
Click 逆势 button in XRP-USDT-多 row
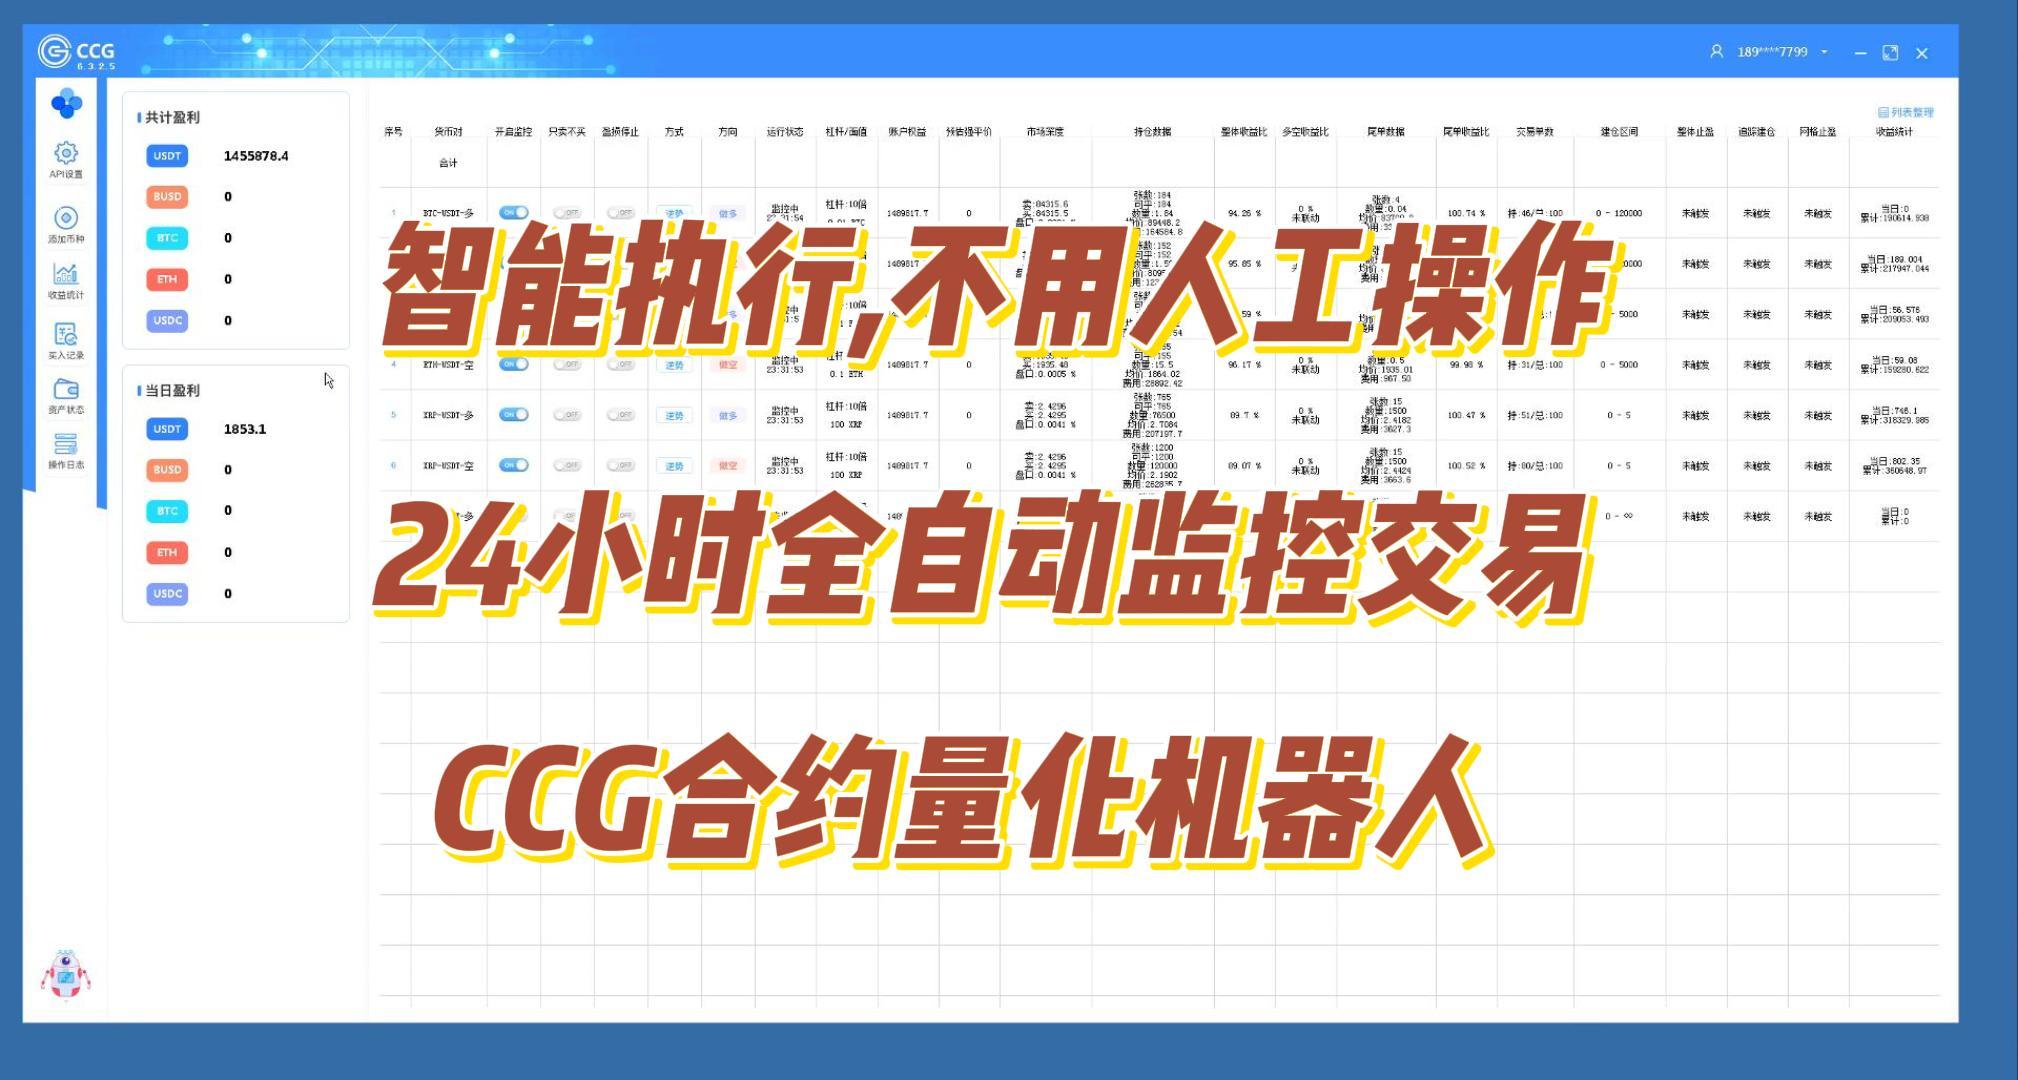click(674, 415)
